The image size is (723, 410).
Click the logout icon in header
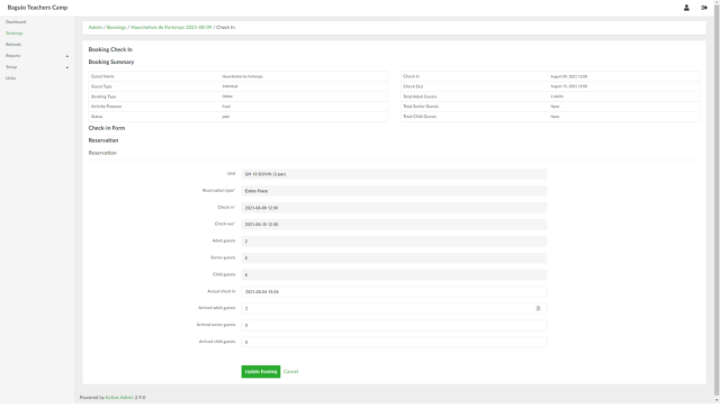(705, 7)
